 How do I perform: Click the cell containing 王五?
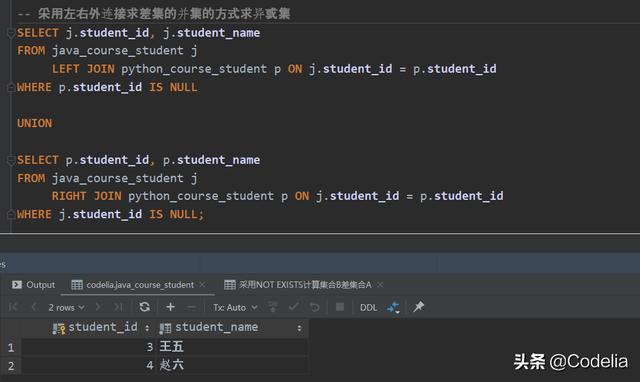(232, 347)
